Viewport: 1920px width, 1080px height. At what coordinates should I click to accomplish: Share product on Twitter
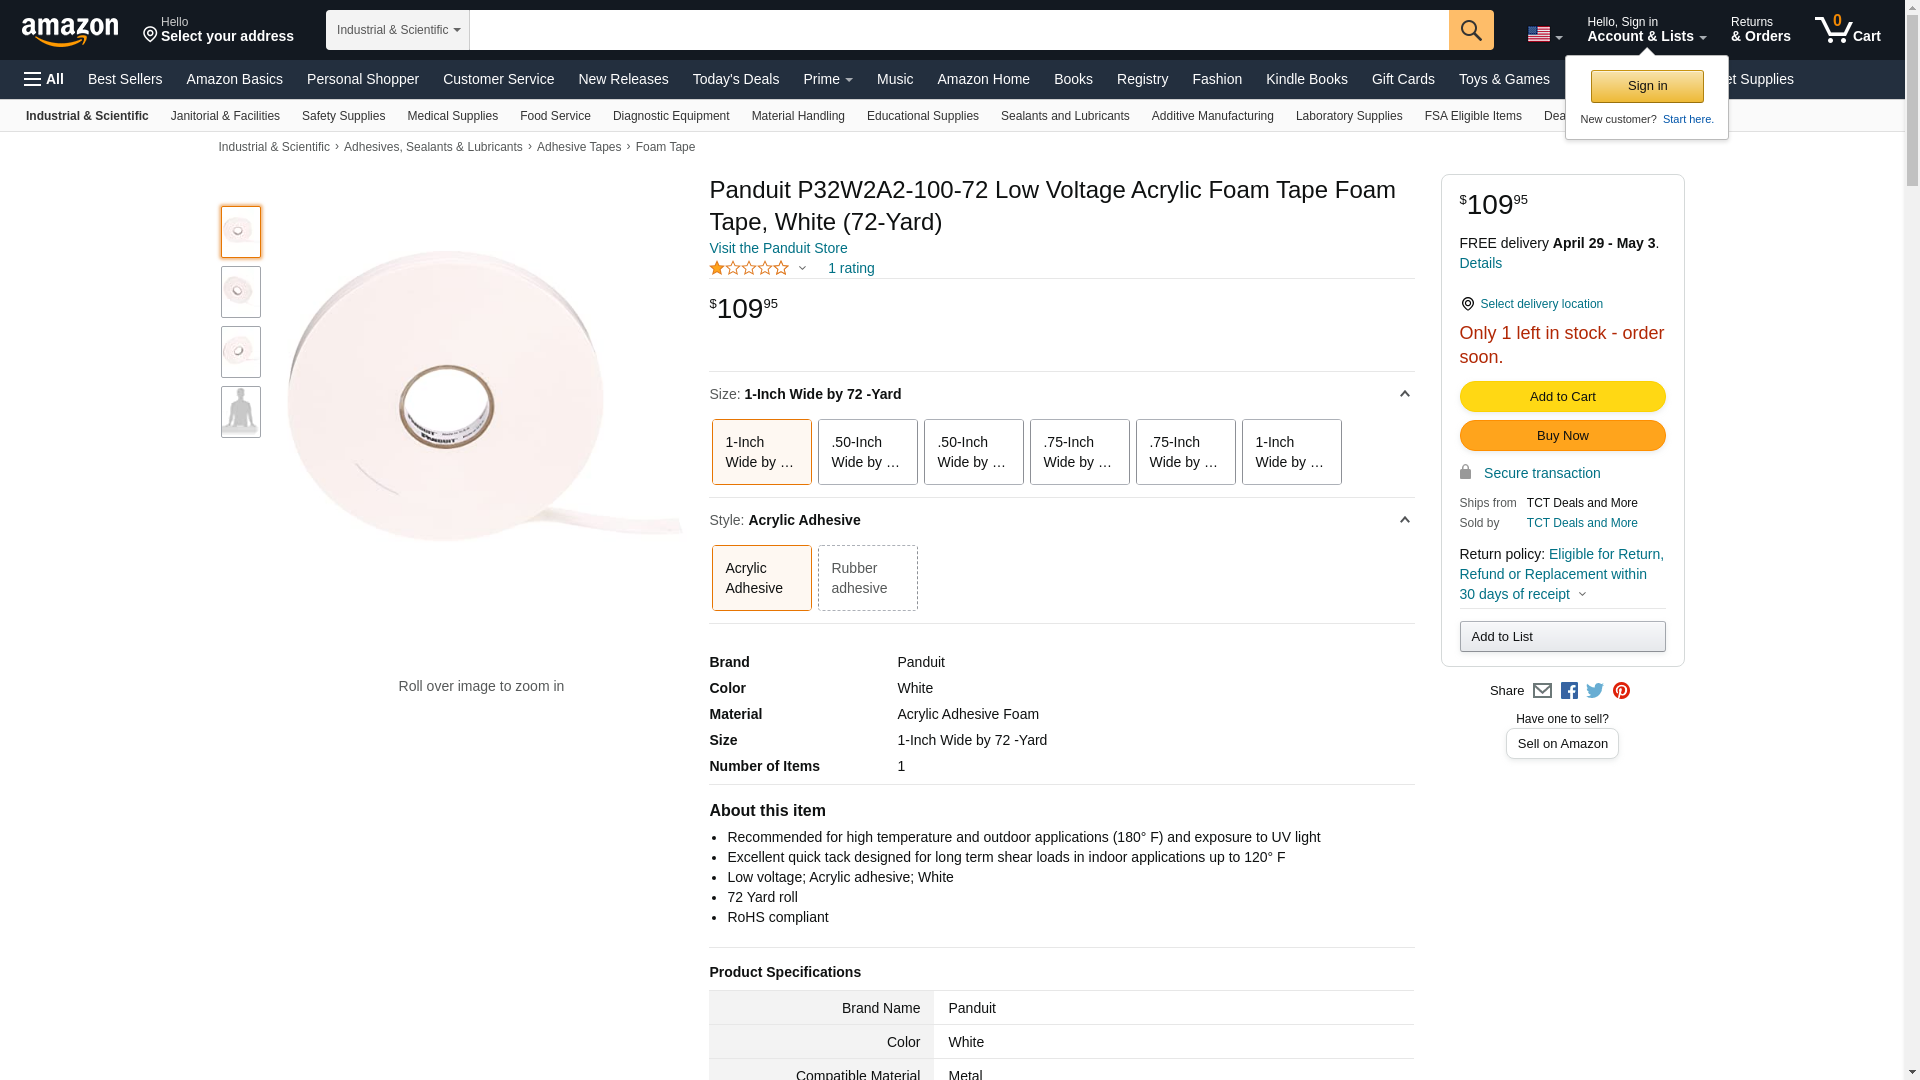1595,691
